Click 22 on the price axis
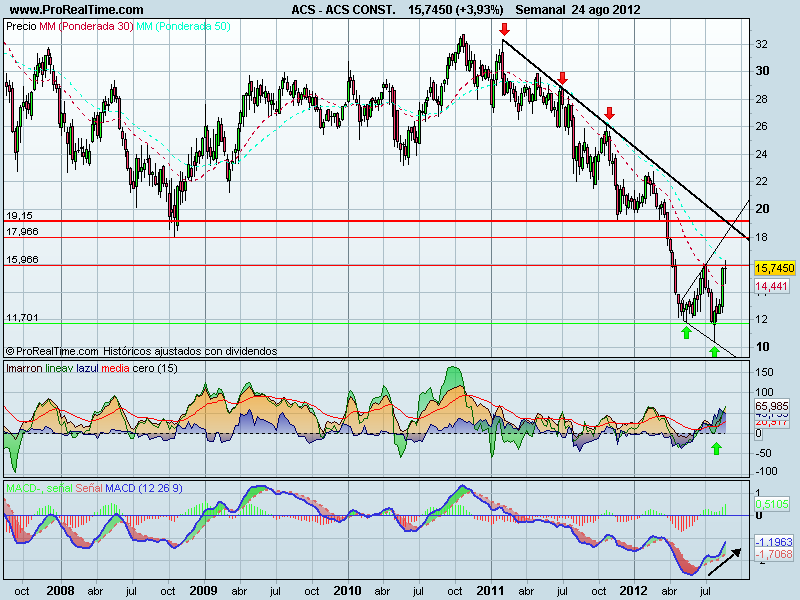Screen dimensions: 800x600 [761, 182]
